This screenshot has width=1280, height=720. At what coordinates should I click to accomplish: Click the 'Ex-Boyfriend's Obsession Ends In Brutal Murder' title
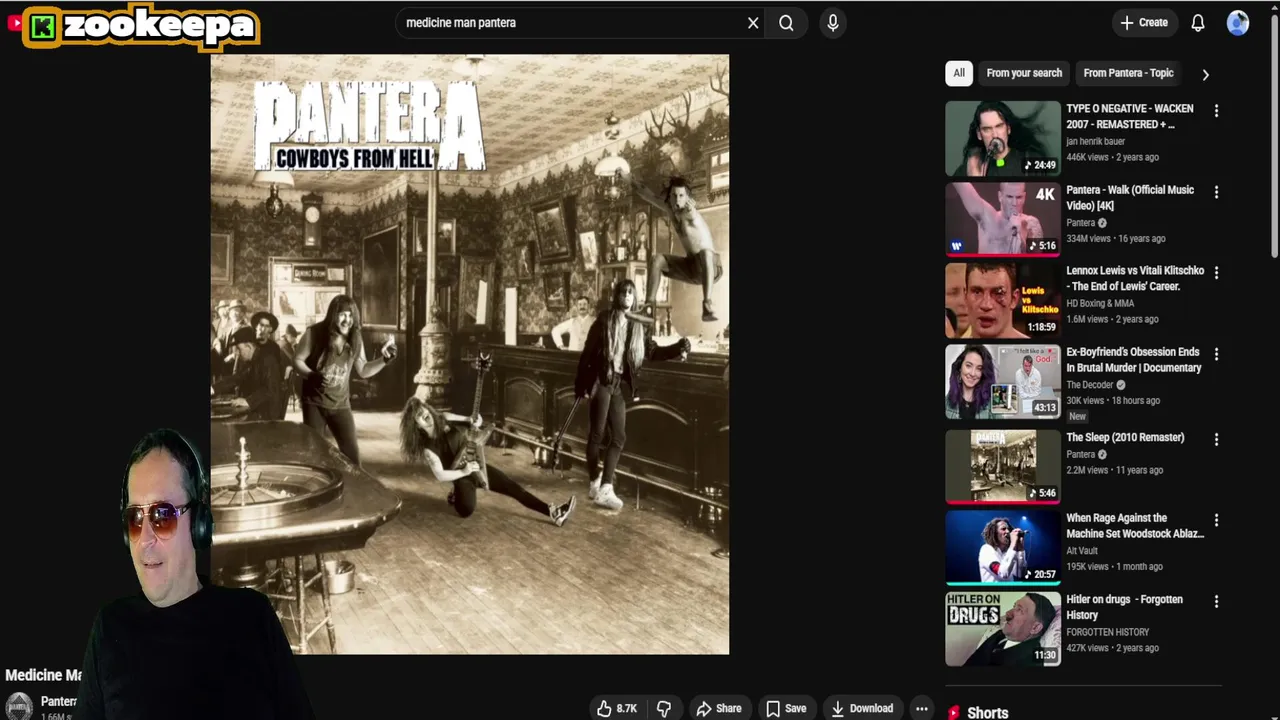tap(1134, 360)
